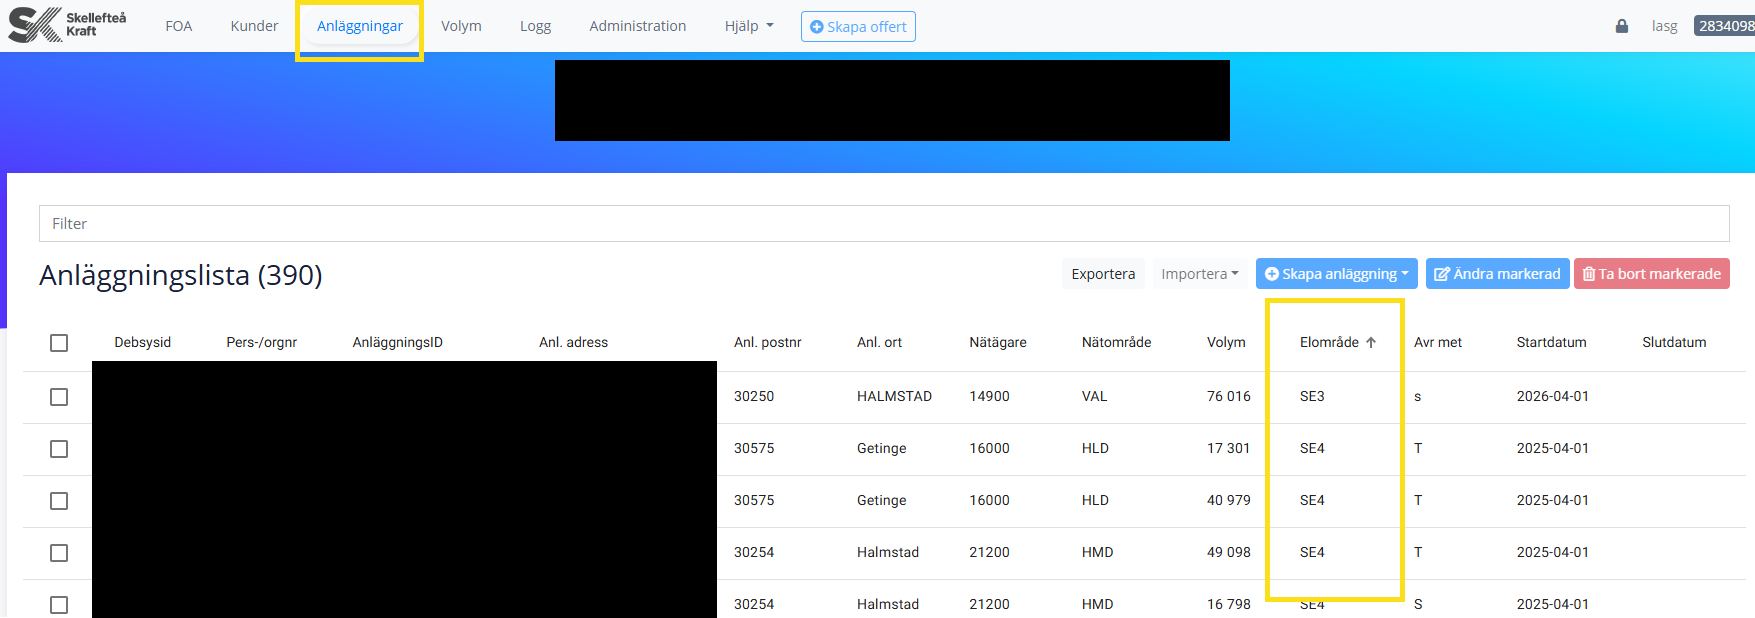Open the Skapa anläggning dropdown
This screenshot has height=618, width=1755.
(1336, 274)
